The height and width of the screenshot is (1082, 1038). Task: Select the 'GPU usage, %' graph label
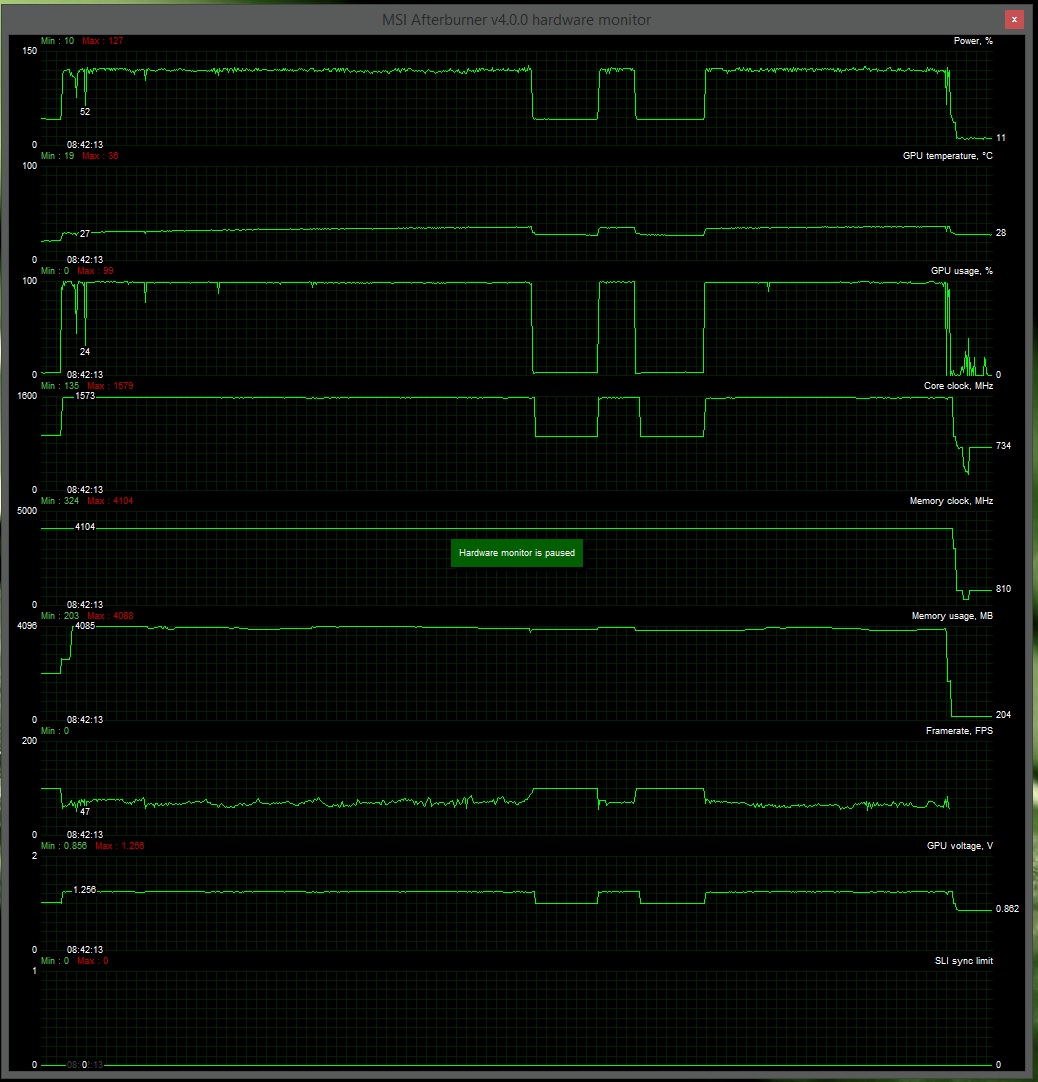point(961,270)
